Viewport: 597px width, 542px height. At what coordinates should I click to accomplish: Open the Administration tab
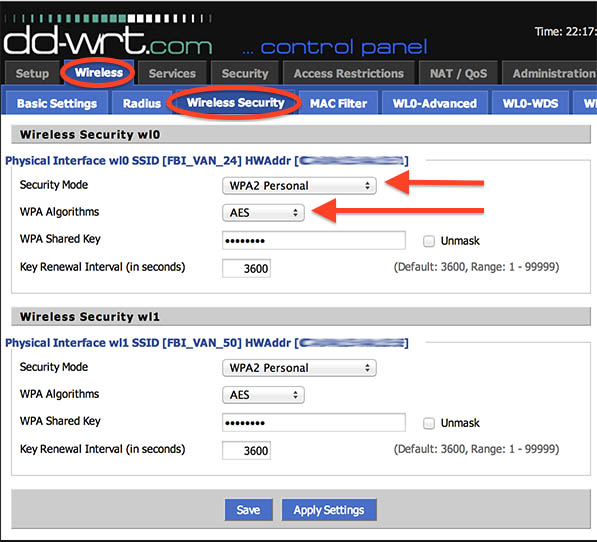(550, 73)
